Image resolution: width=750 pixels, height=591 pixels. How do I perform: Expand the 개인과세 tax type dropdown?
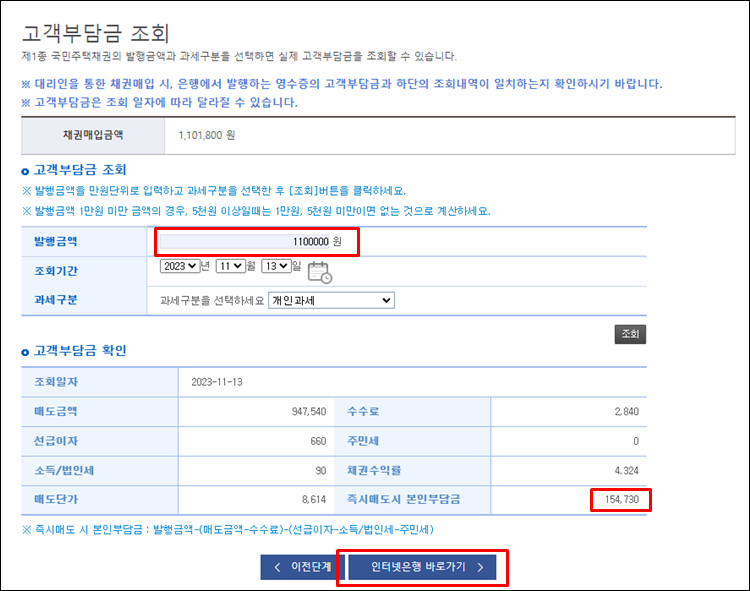331,300
